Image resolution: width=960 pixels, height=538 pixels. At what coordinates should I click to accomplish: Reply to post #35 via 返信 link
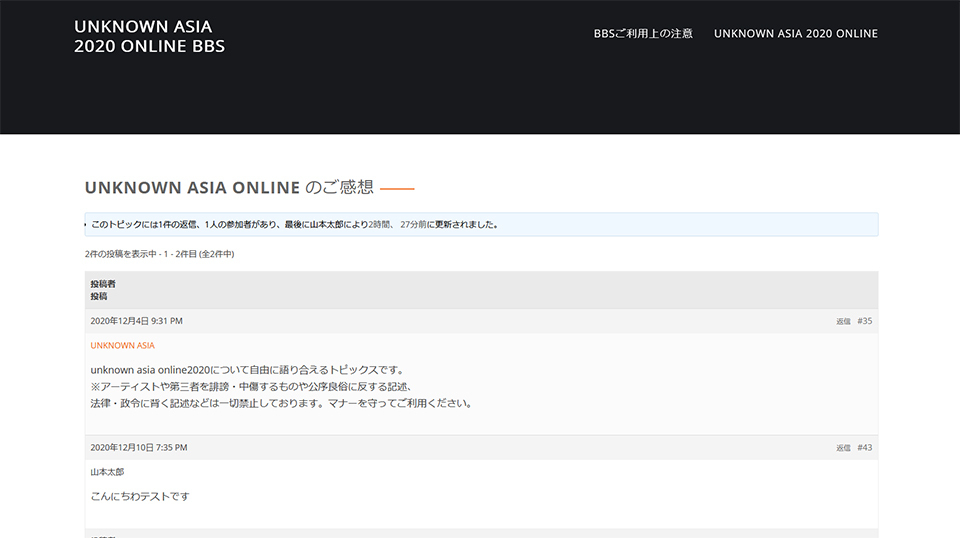pos(843,321)
